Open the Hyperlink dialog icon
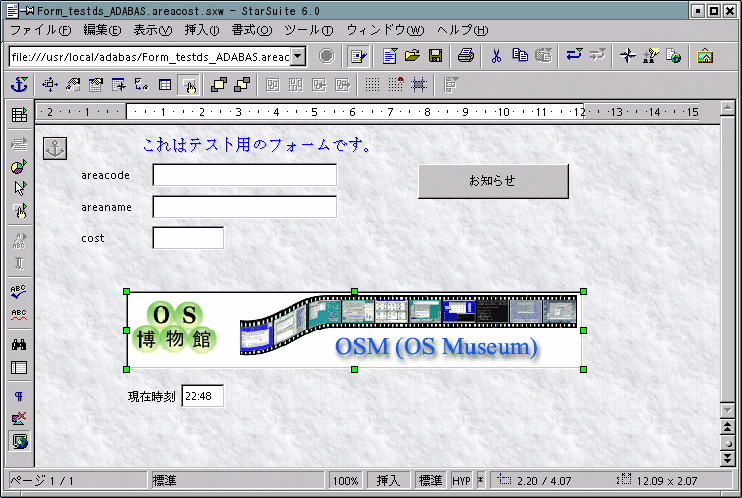742x498 pixels. coord(673,56)
